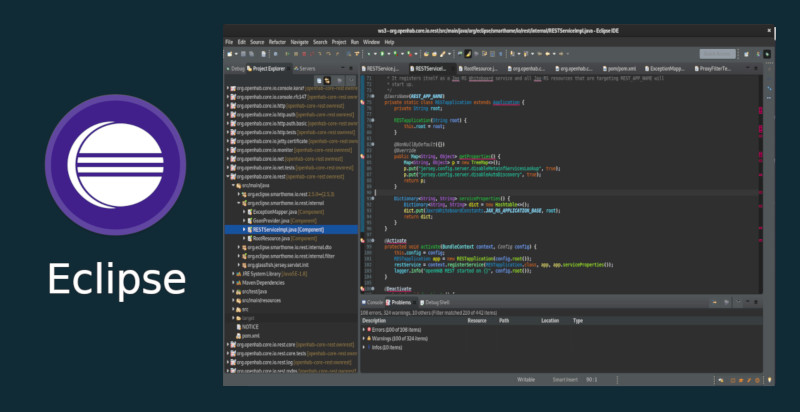Click the Eclipse logo on the left
800x412 pixels.
pos(116,164)
